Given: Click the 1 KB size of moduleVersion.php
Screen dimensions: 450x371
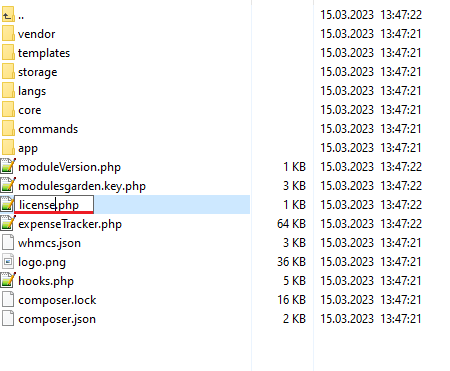Looking at the screenshot, I should point(295,167).
